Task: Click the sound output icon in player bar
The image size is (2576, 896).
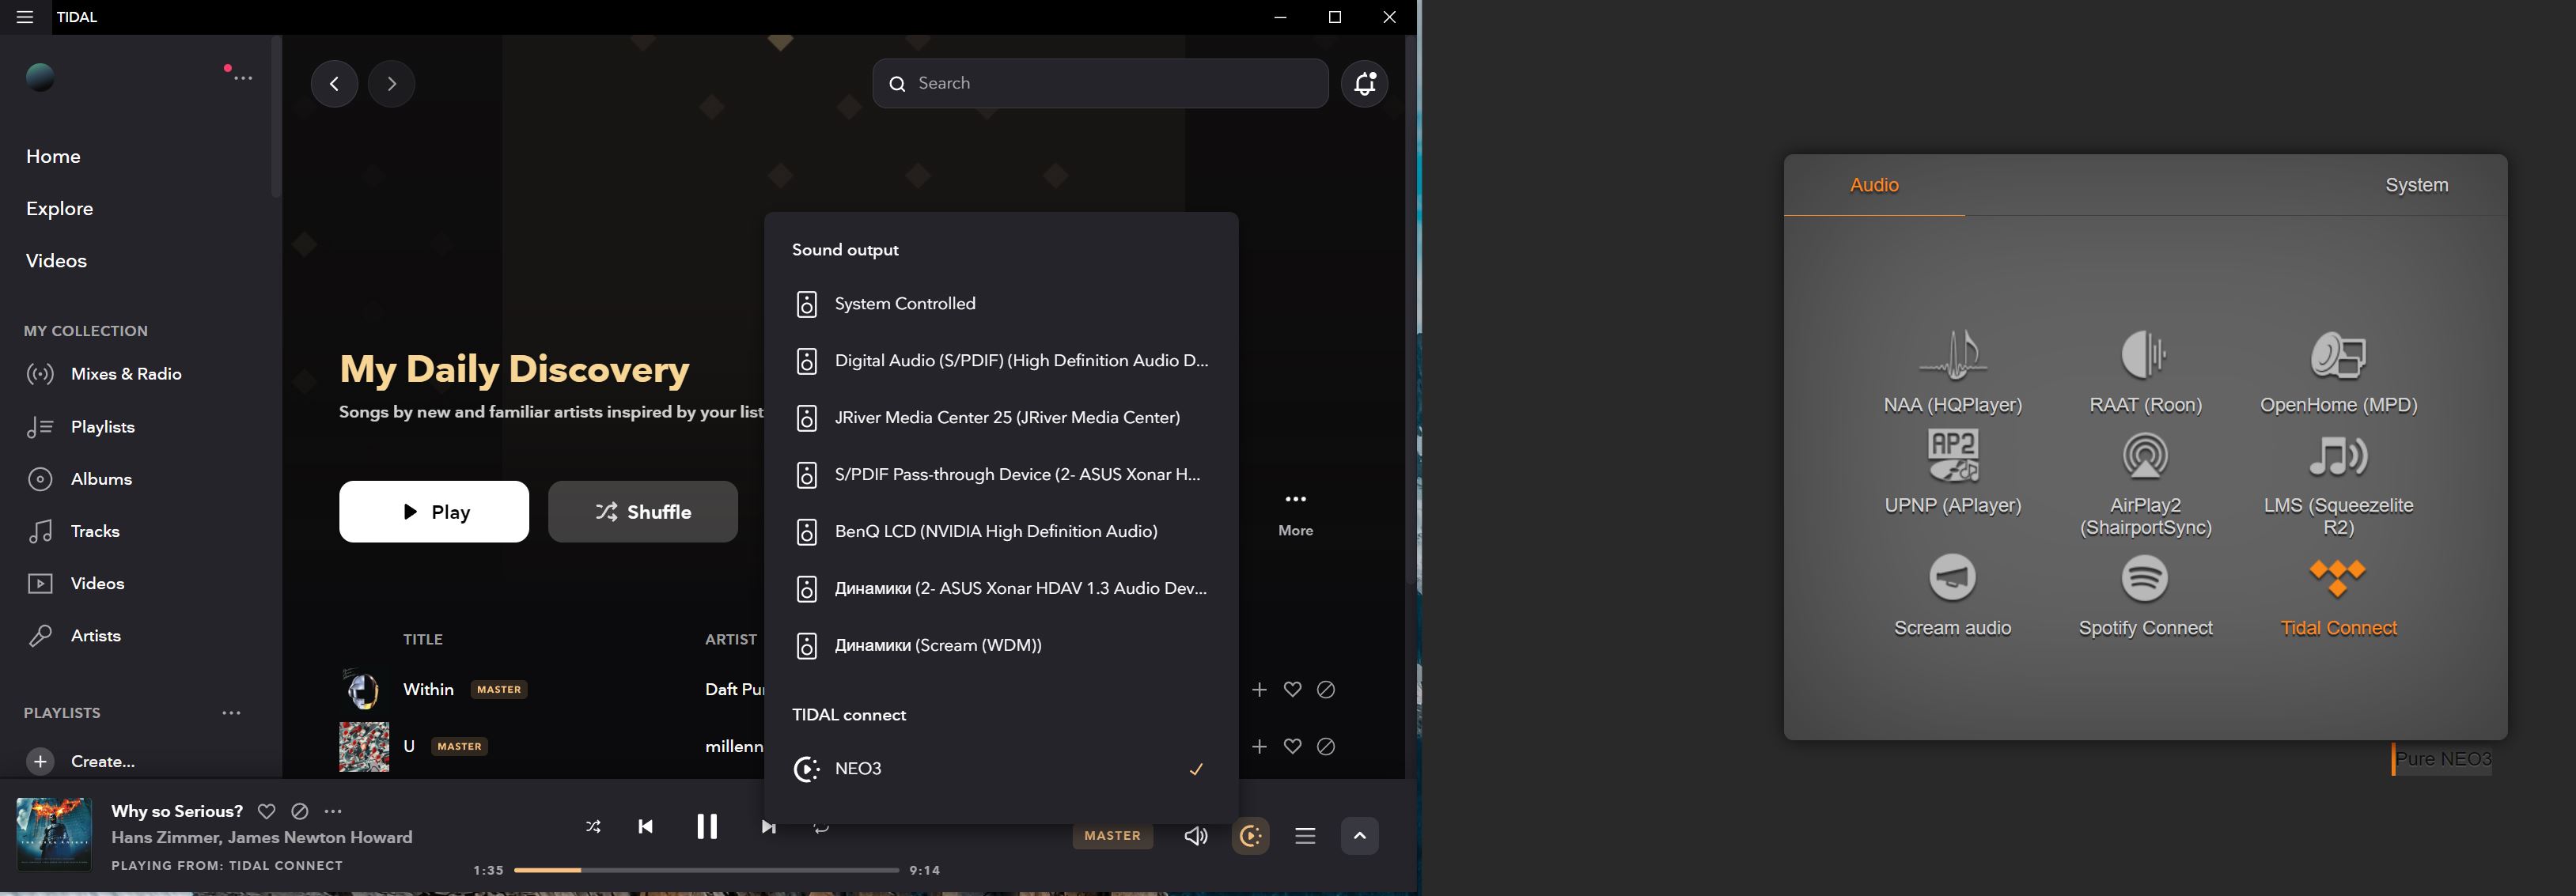Action: click(x=1250, y=836)
